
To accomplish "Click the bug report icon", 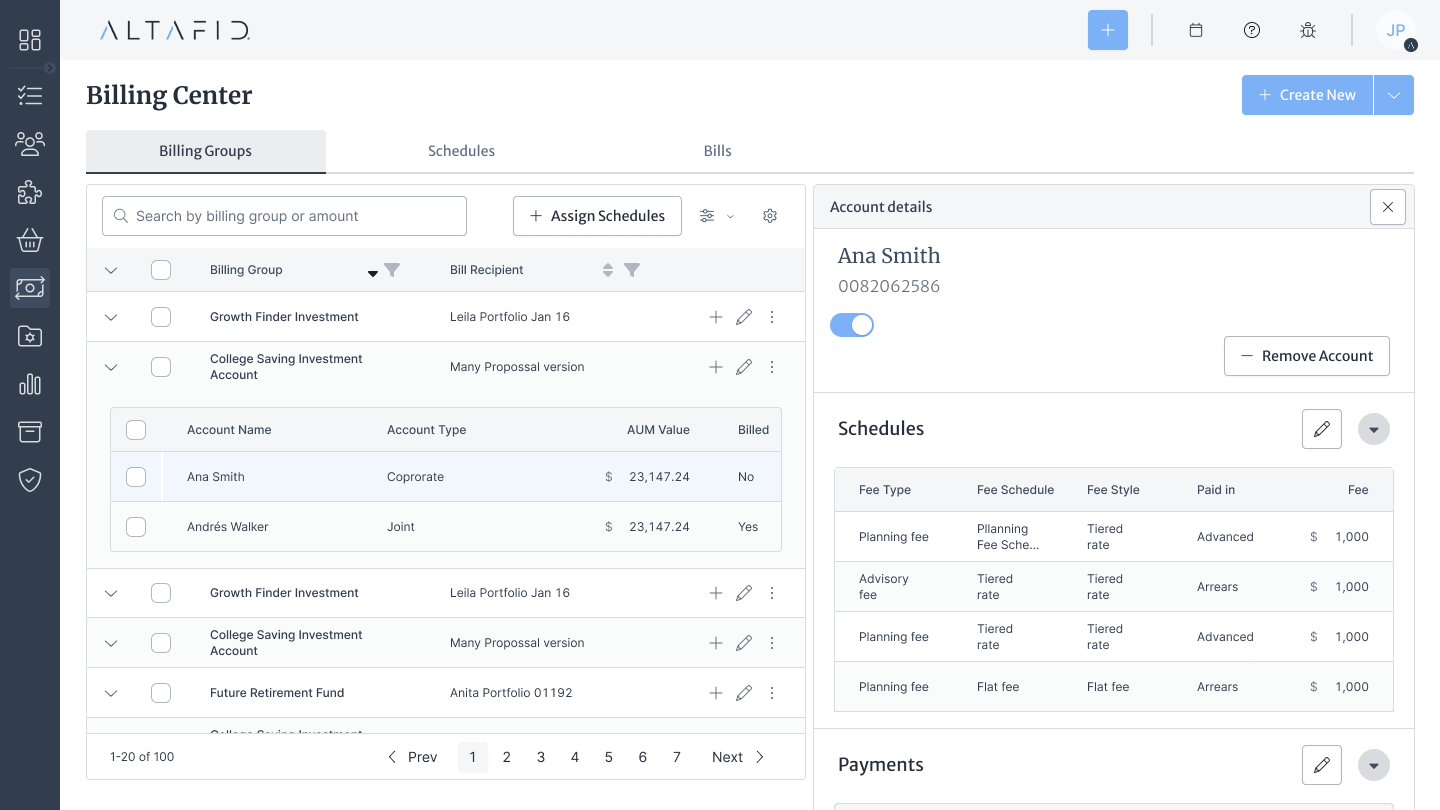I will 1308,30.
